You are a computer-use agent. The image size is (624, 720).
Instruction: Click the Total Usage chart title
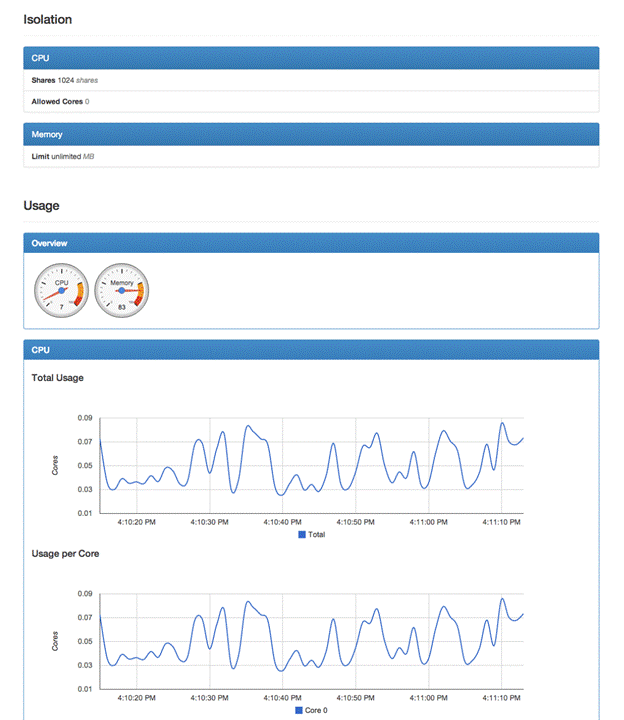tap(58, 378)
